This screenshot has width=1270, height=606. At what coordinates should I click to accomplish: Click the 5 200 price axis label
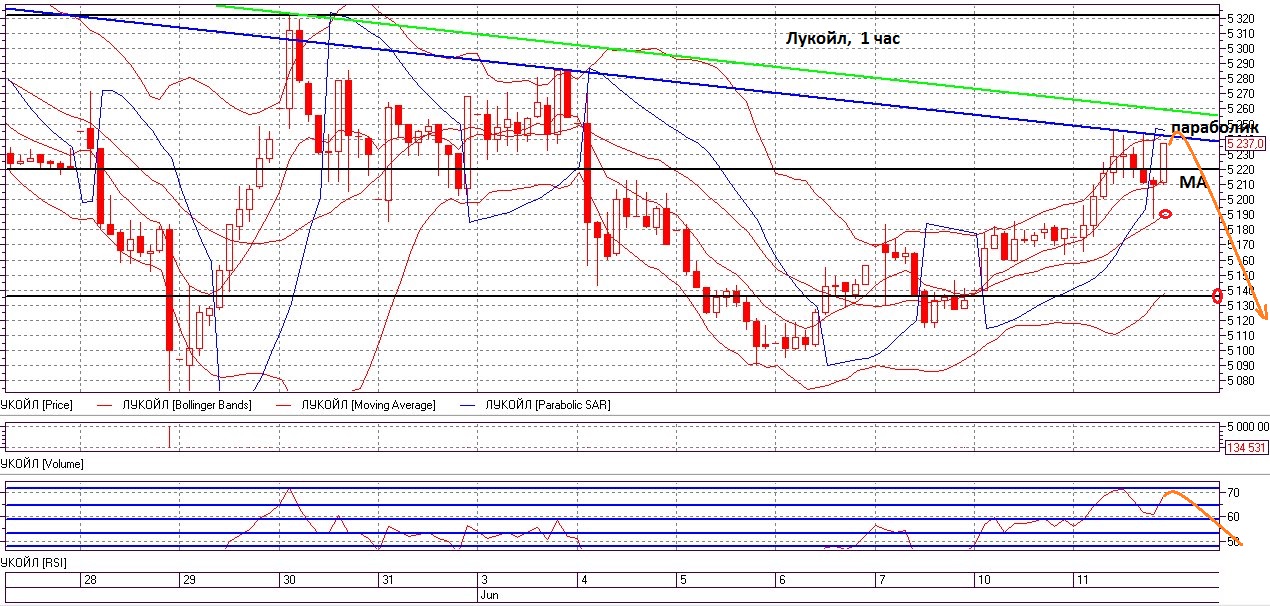(1243, 199)
